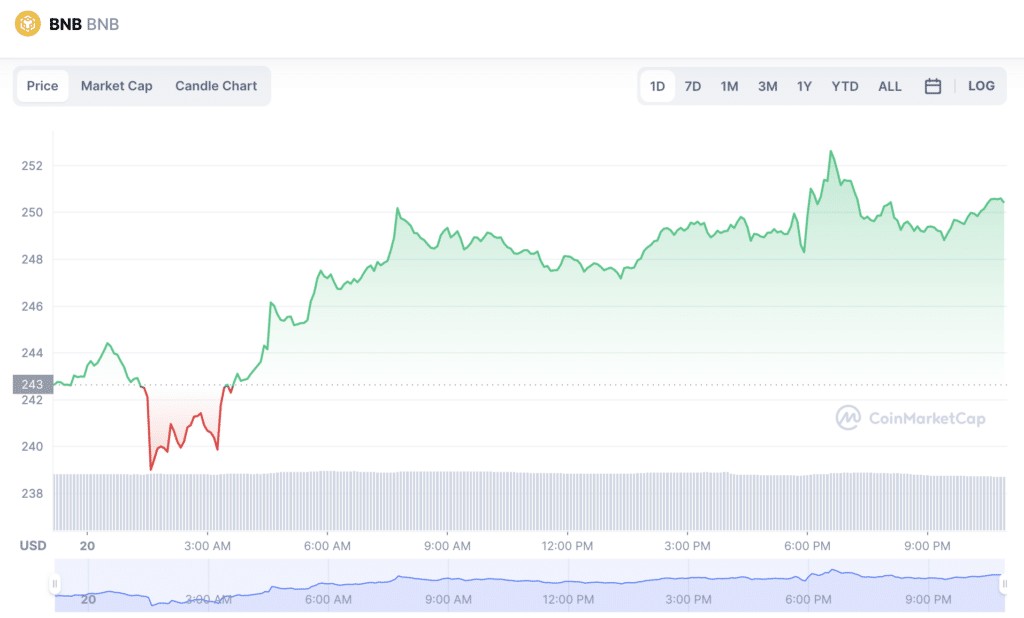Click the USD currency label

(33, 545)
